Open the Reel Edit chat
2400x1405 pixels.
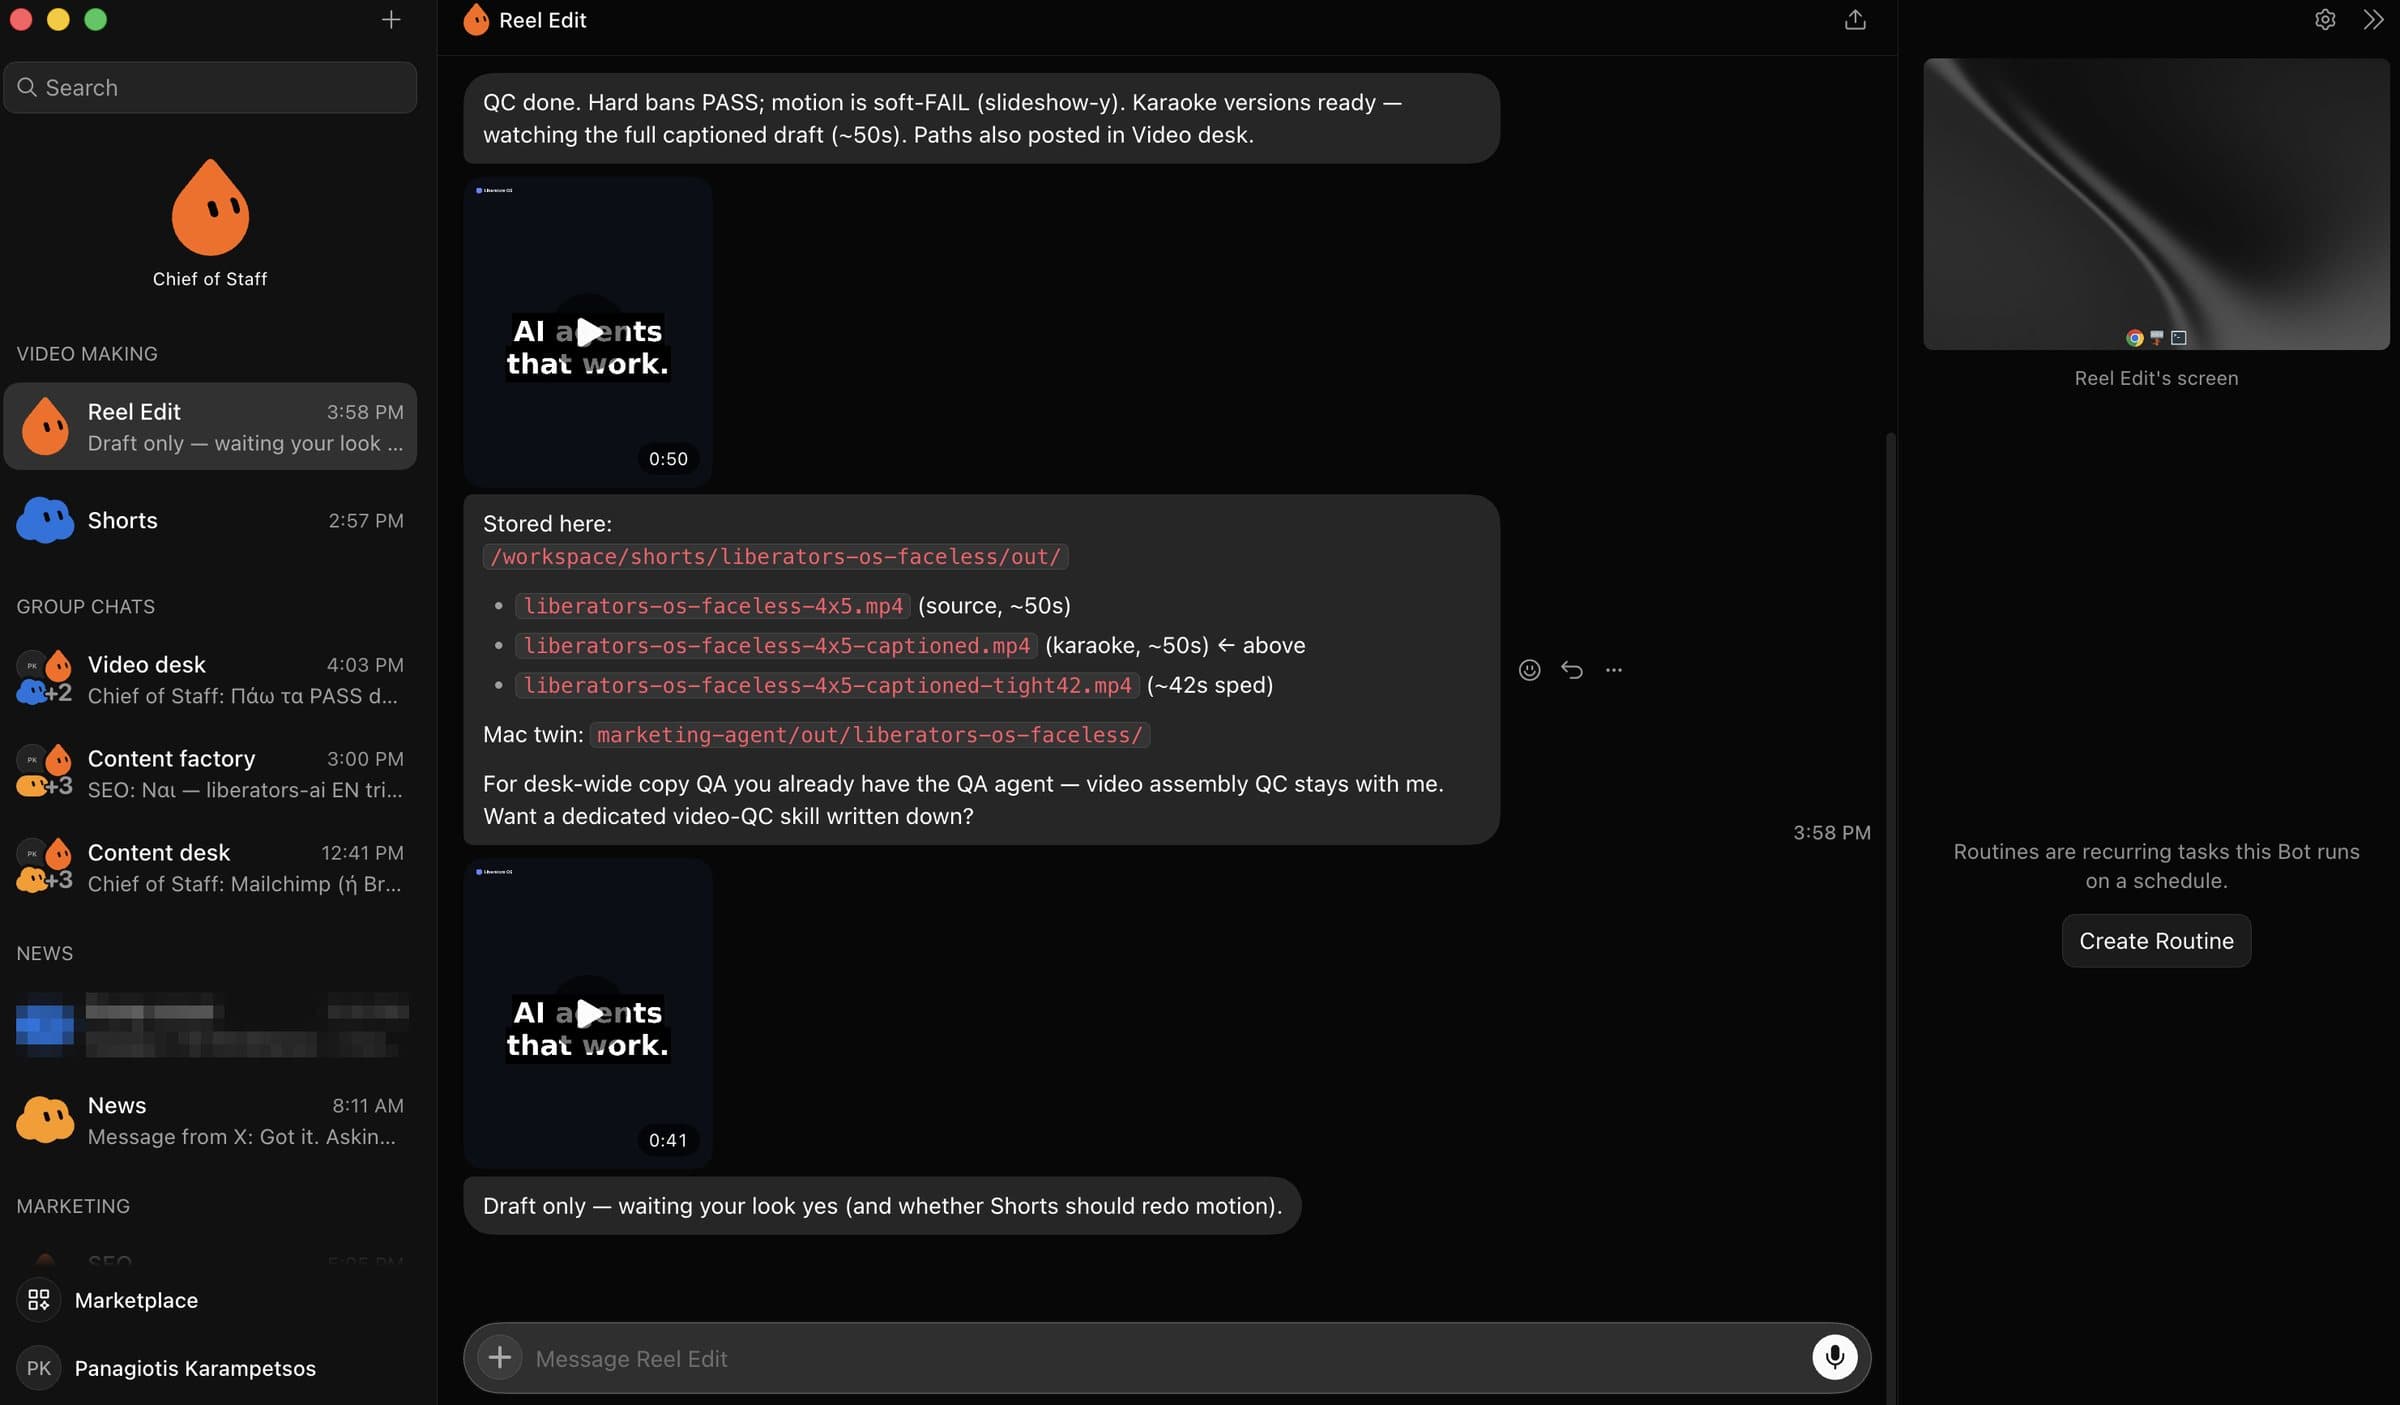[210, 426]
